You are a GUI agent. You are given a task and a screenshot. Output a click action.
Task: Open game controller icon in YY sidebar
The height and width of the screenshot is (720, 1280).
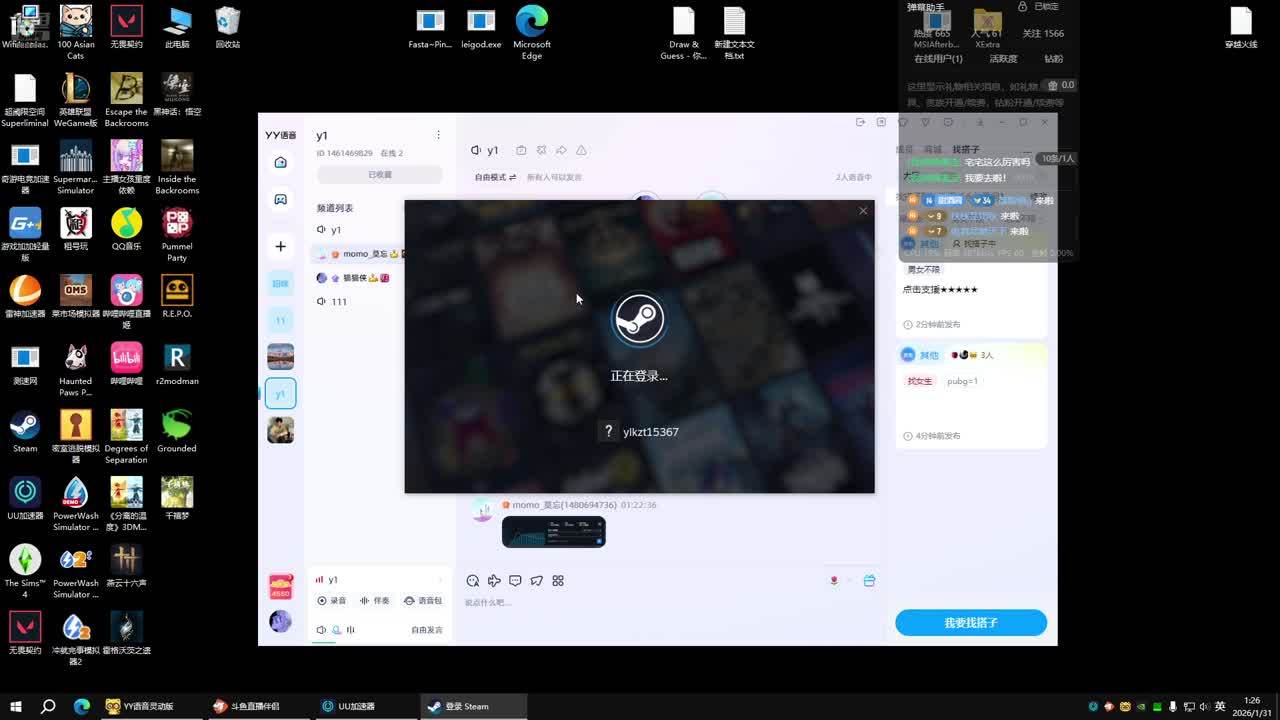[x=281, y=200]
